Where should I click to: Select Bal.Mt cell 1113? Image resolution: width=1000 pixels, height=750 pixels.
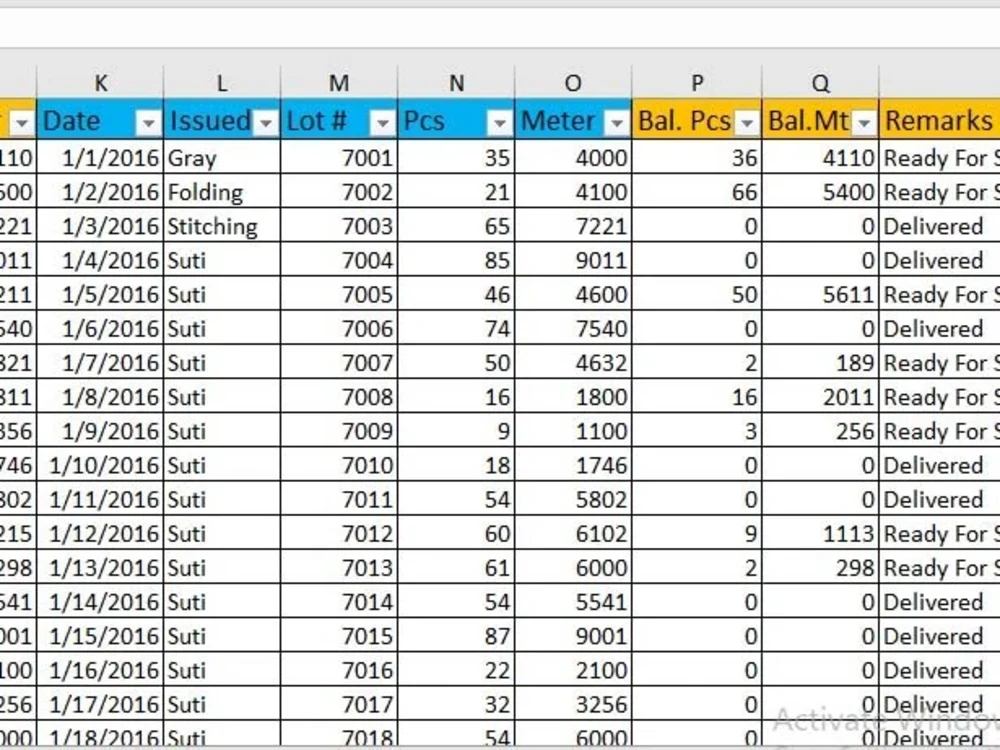820,533
